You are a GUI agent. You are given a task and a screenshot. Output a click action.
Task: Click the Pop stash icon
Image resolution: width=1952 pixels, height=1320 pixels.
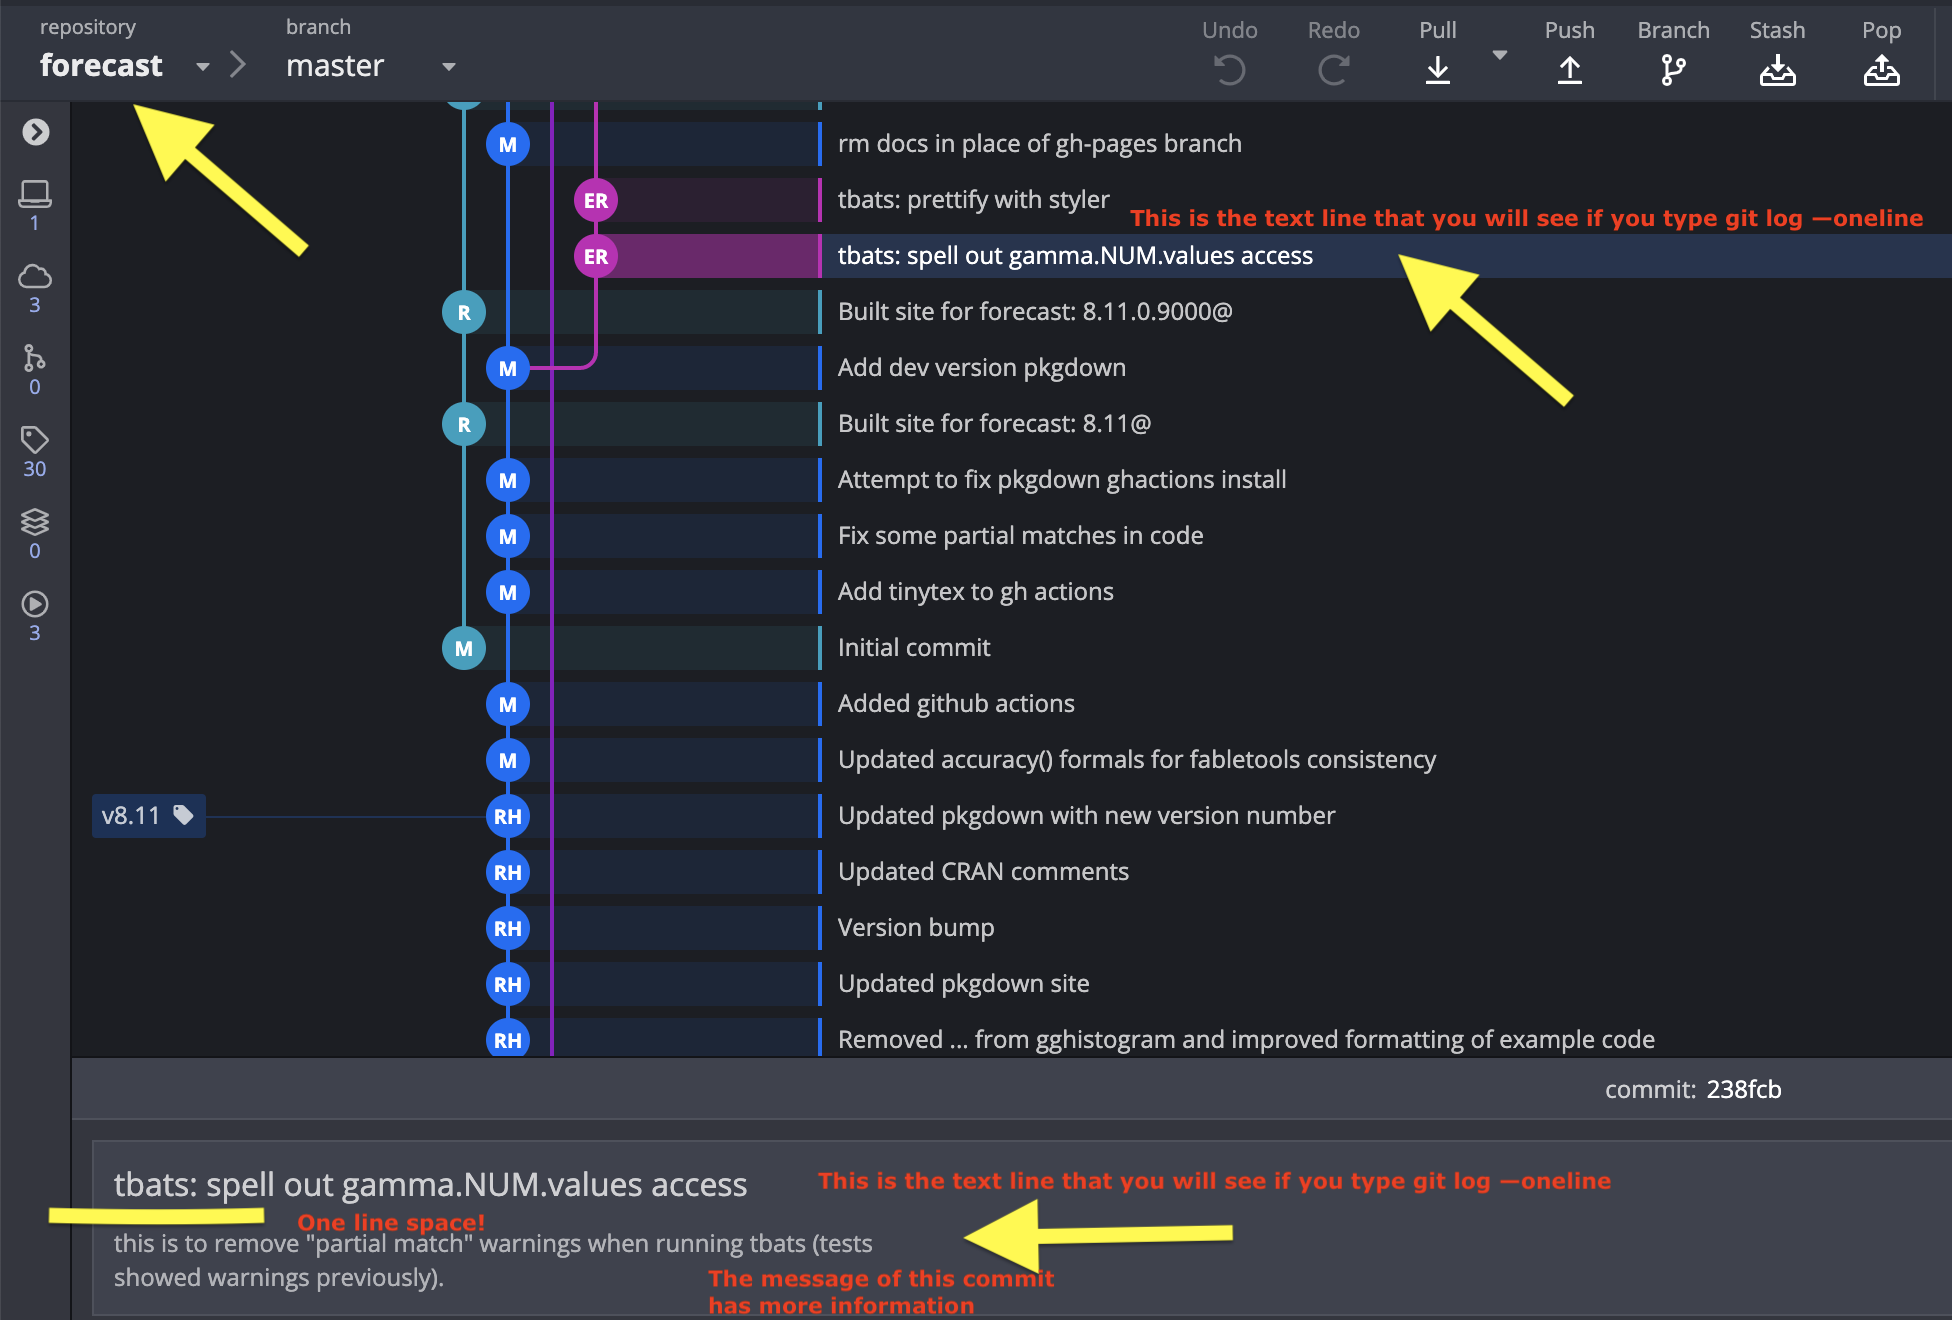coord(1881,69)
